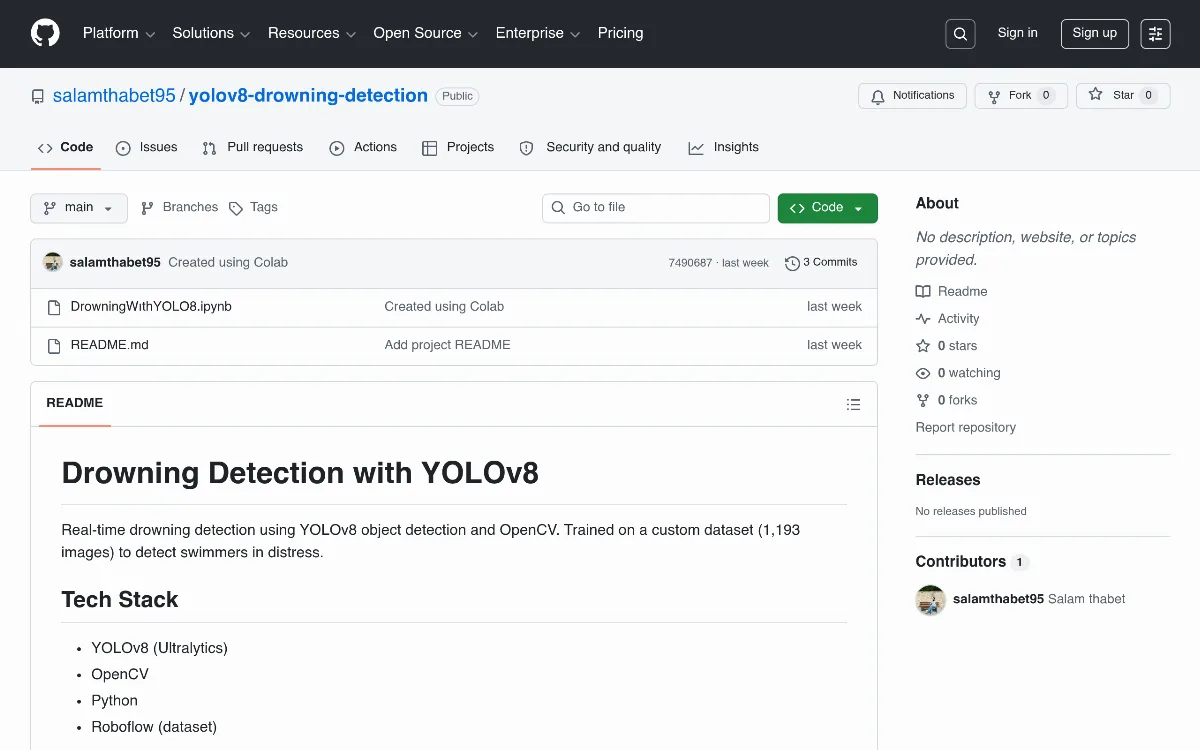Open salamthabet95 owner profile link
This screenshot has width=1200, height=750.
(x=114, y=96)
